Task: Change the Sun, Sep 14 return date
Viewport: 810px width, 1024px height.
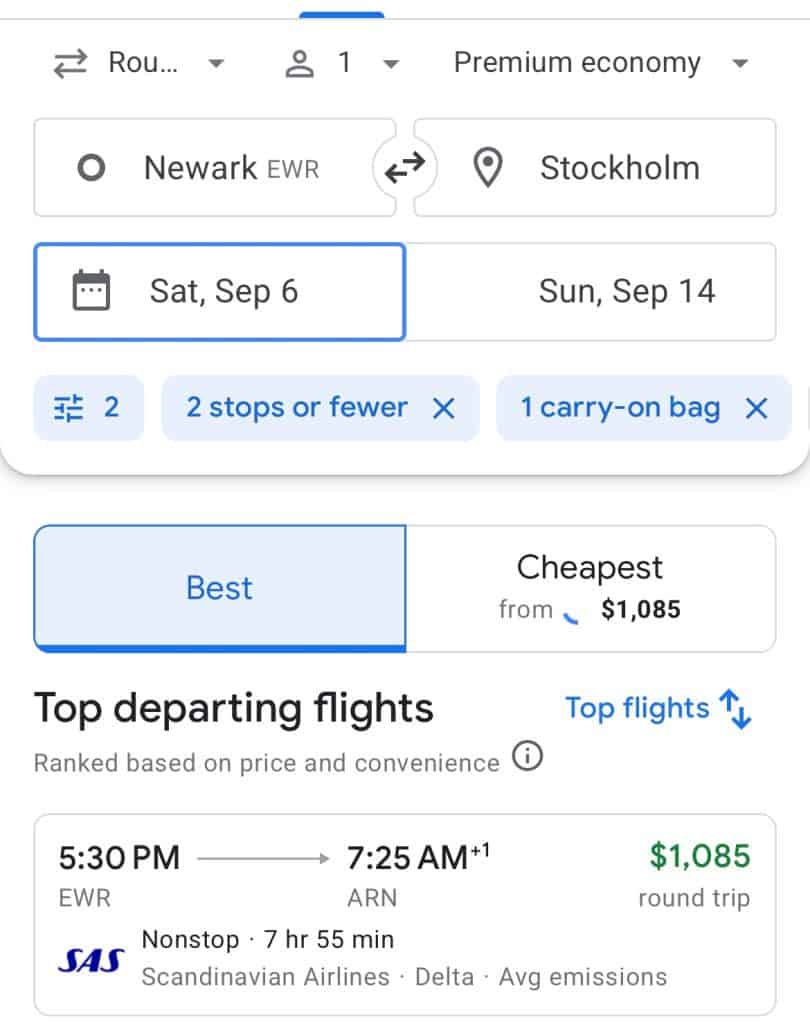Action: click(x=626, y=291)
